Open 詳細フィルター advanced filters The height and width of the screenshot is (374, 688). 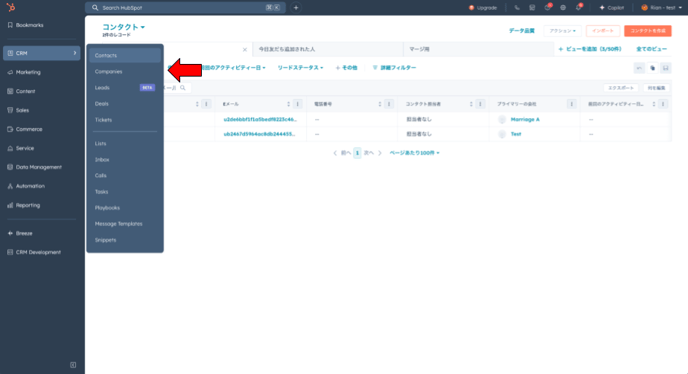click(x=394, y=68)
